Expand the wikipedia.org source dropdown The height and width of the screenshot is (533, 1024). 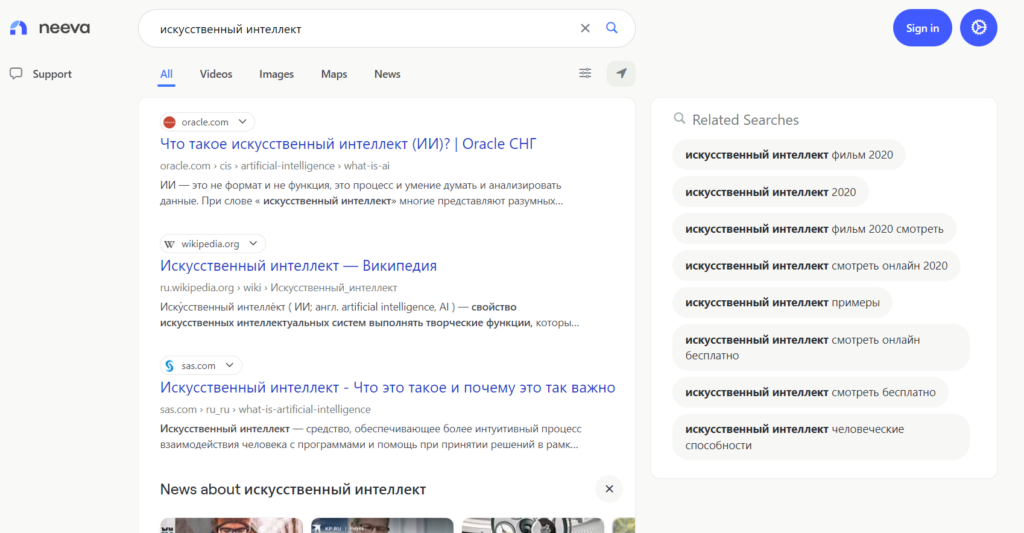253,244
